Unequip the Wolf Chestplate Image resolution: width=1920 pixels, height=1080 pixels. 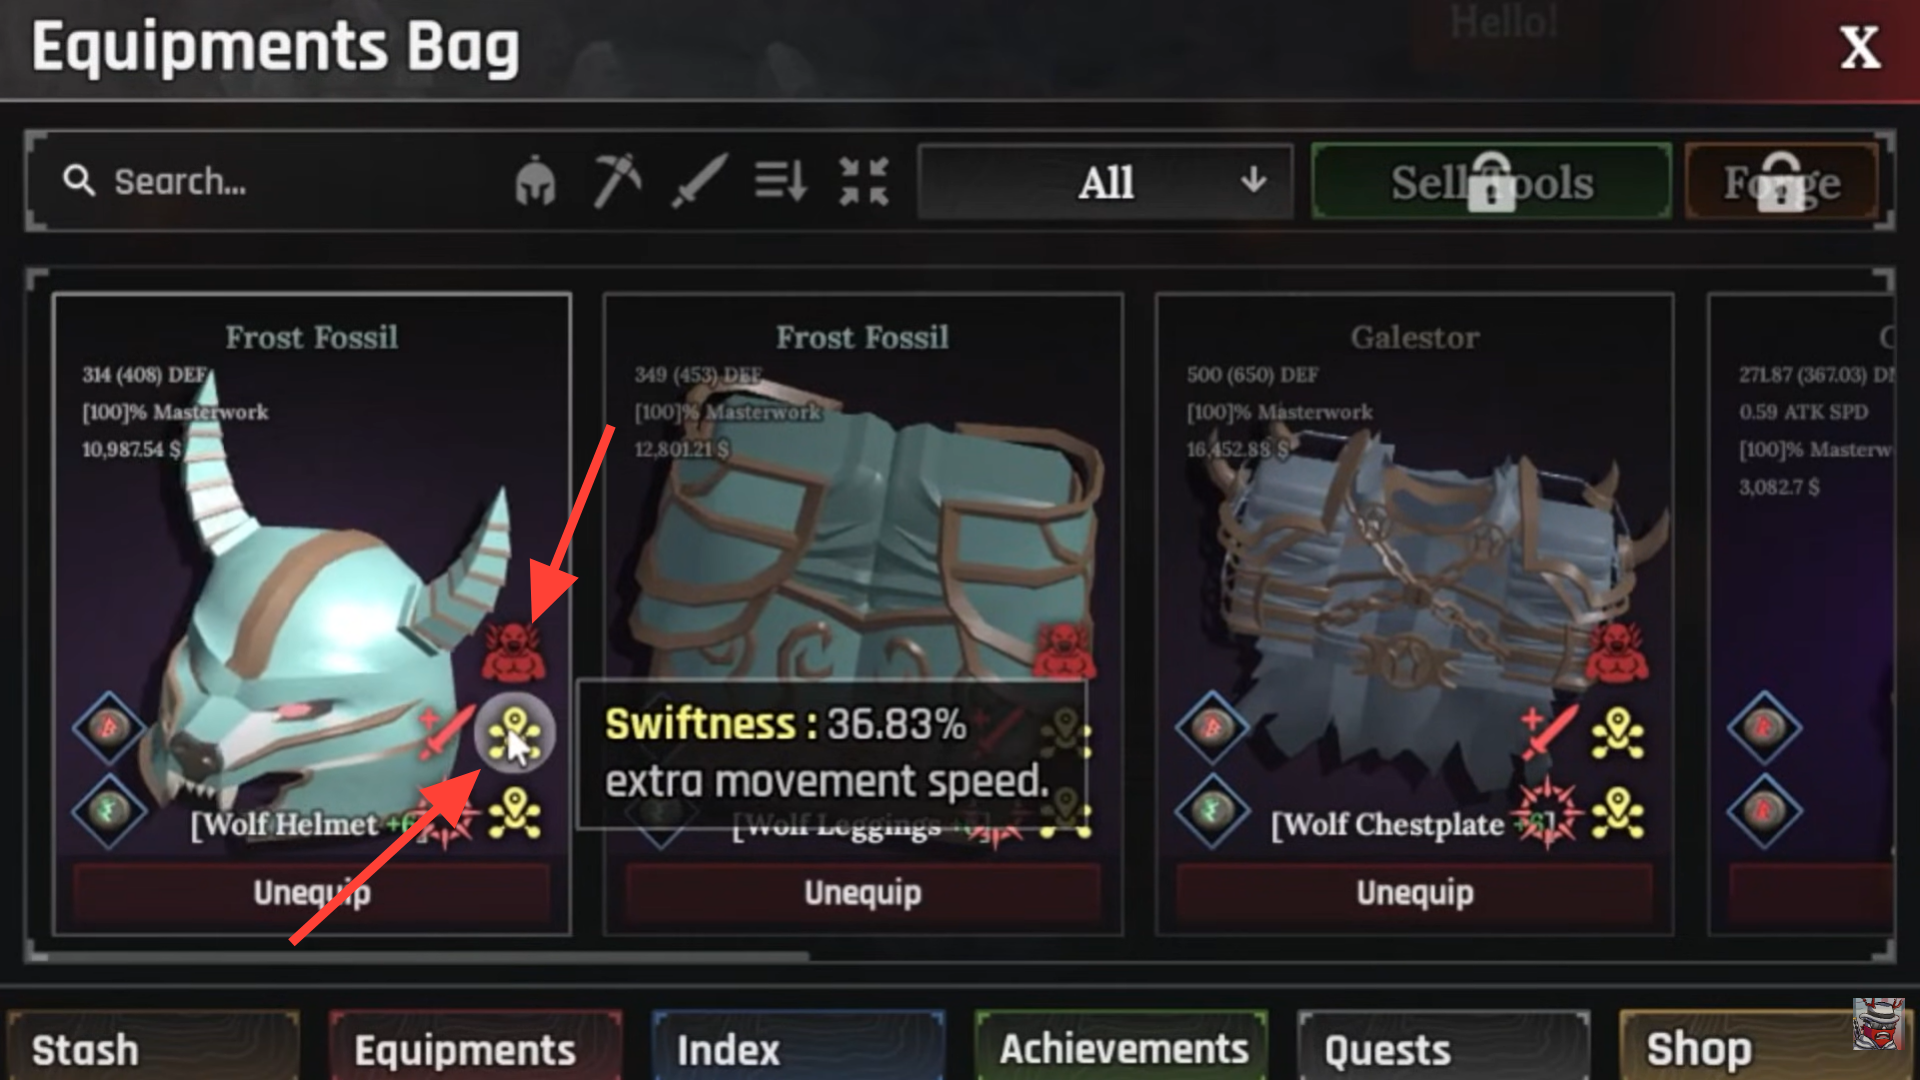(1414, 892)
